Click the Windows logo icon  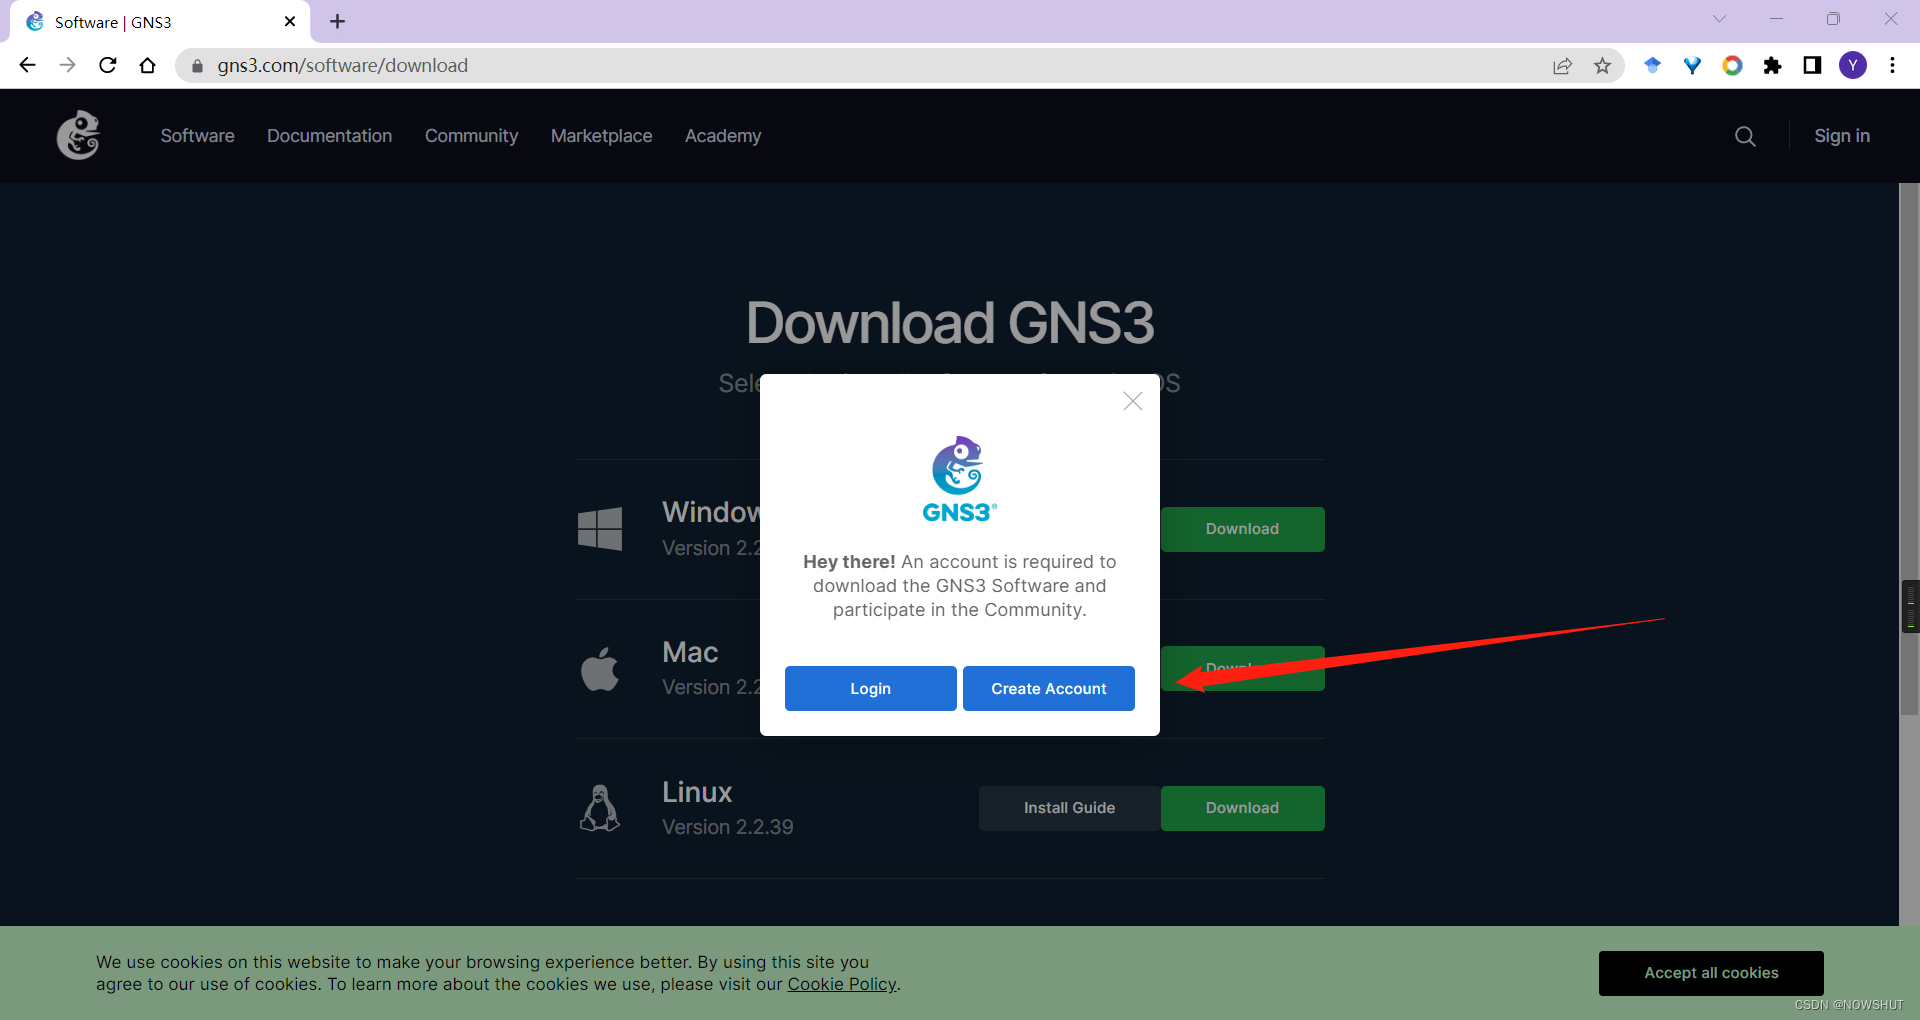(600, 528)
